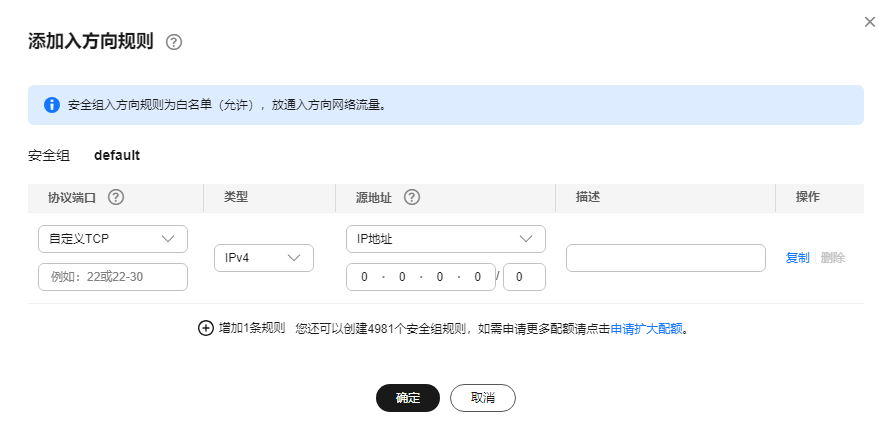
Task: Click the subnet mask field after slash
Action: [524, 277]
